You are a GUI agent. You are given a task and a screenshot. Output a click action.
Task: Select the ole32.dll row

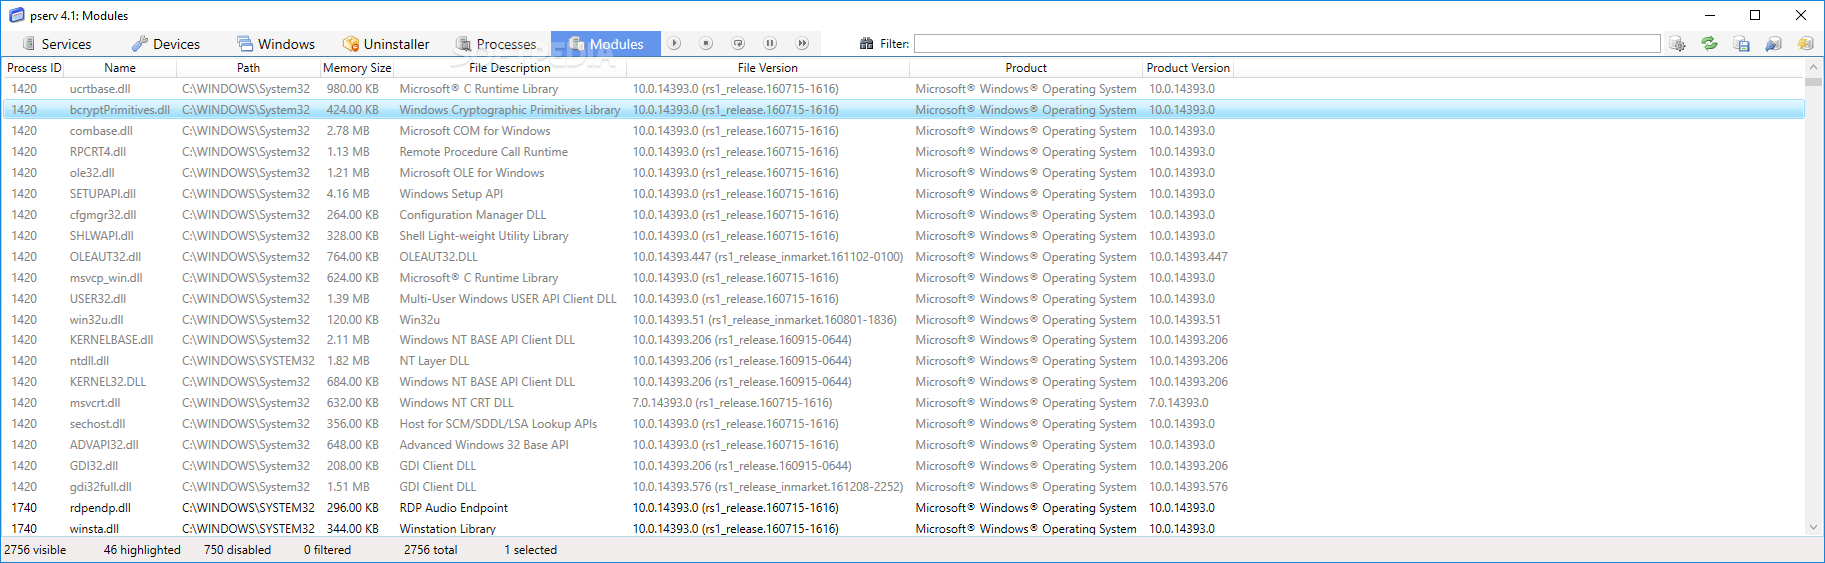point(904,173)
